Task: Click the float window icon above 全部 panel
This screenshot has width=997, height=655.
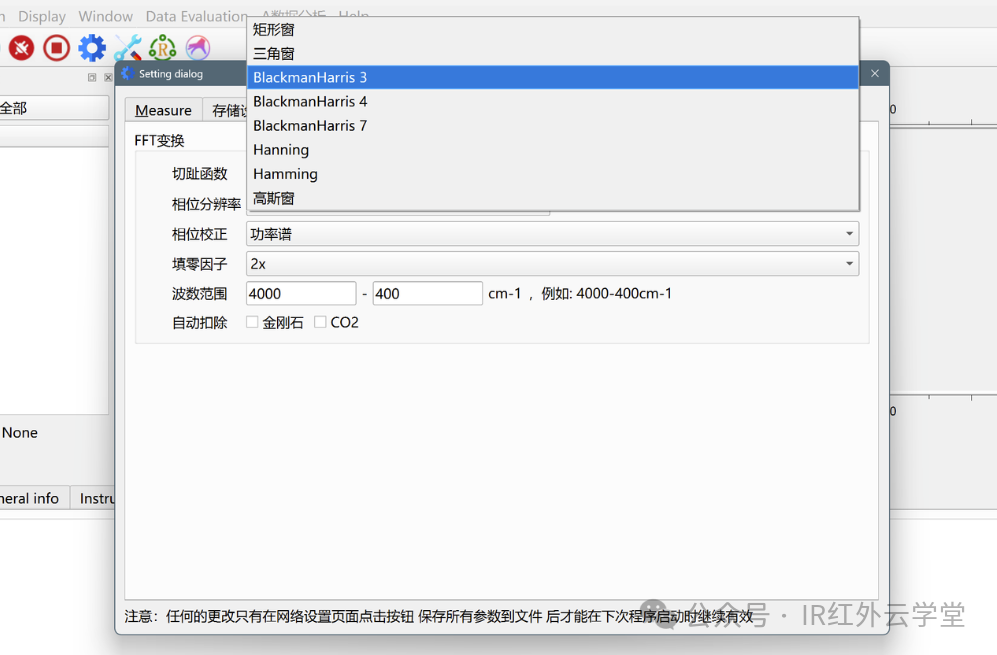Action: 91,77
